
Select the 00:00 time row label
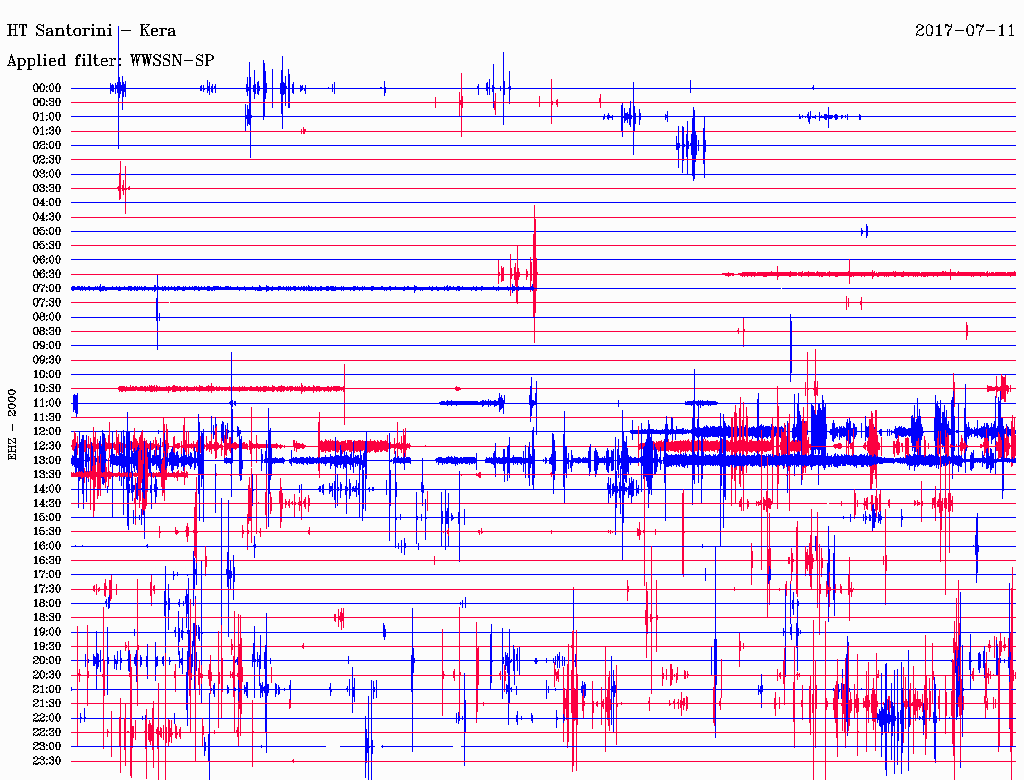tap(47, 88)
